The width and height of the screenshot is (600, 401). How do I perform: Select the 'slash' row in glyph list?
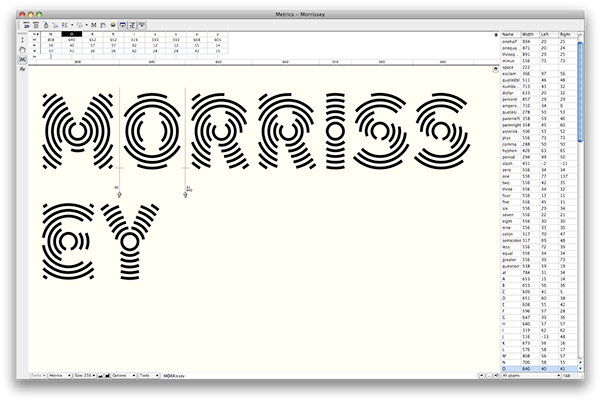click(x=539, y=163)
